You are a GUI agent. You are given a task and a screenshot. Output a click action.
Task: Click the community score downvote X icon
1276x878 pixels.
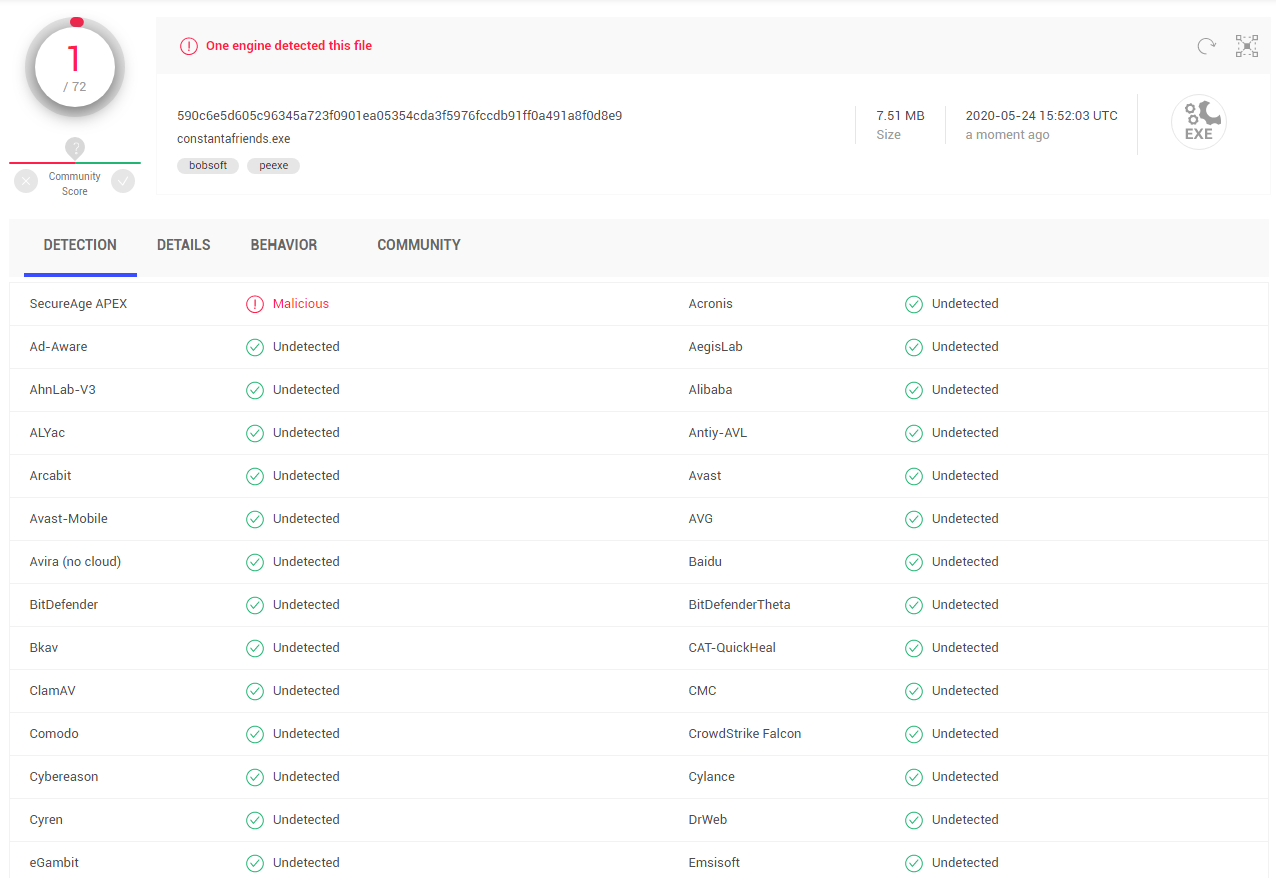point(26,181)
